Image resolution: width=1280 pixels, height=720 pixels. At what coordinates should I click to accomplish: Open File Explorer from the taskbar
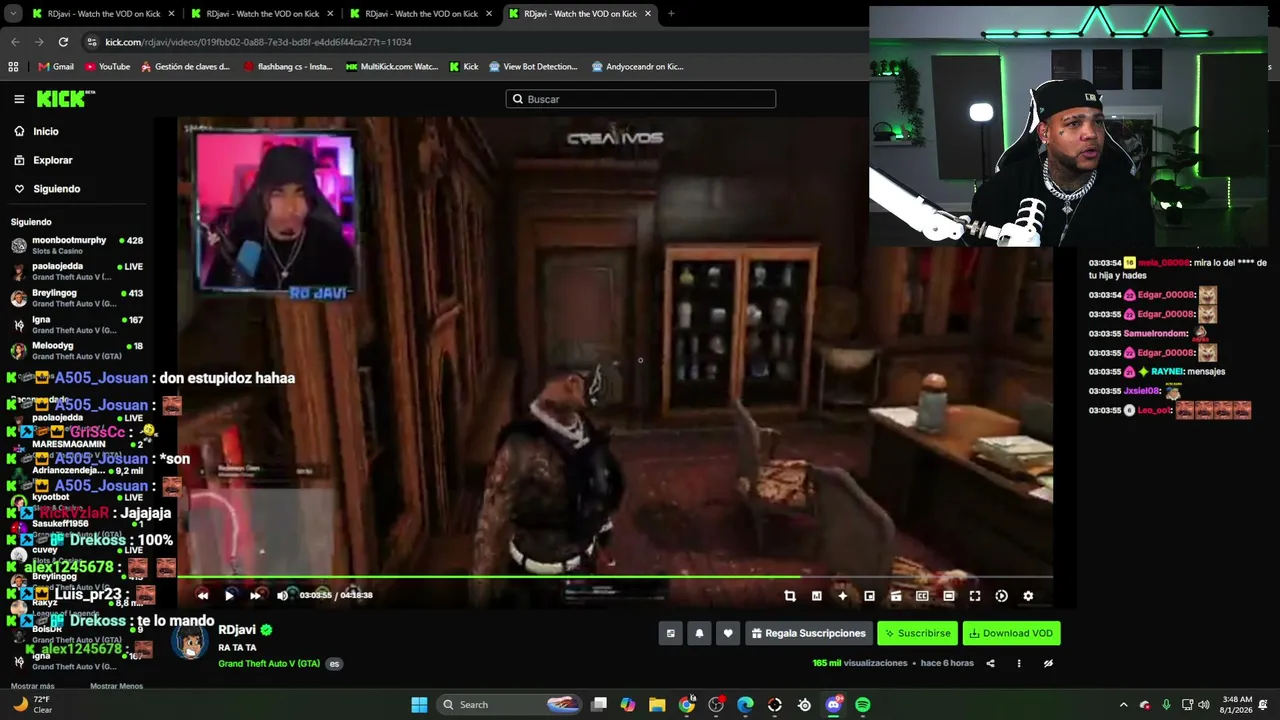[657, 705]
